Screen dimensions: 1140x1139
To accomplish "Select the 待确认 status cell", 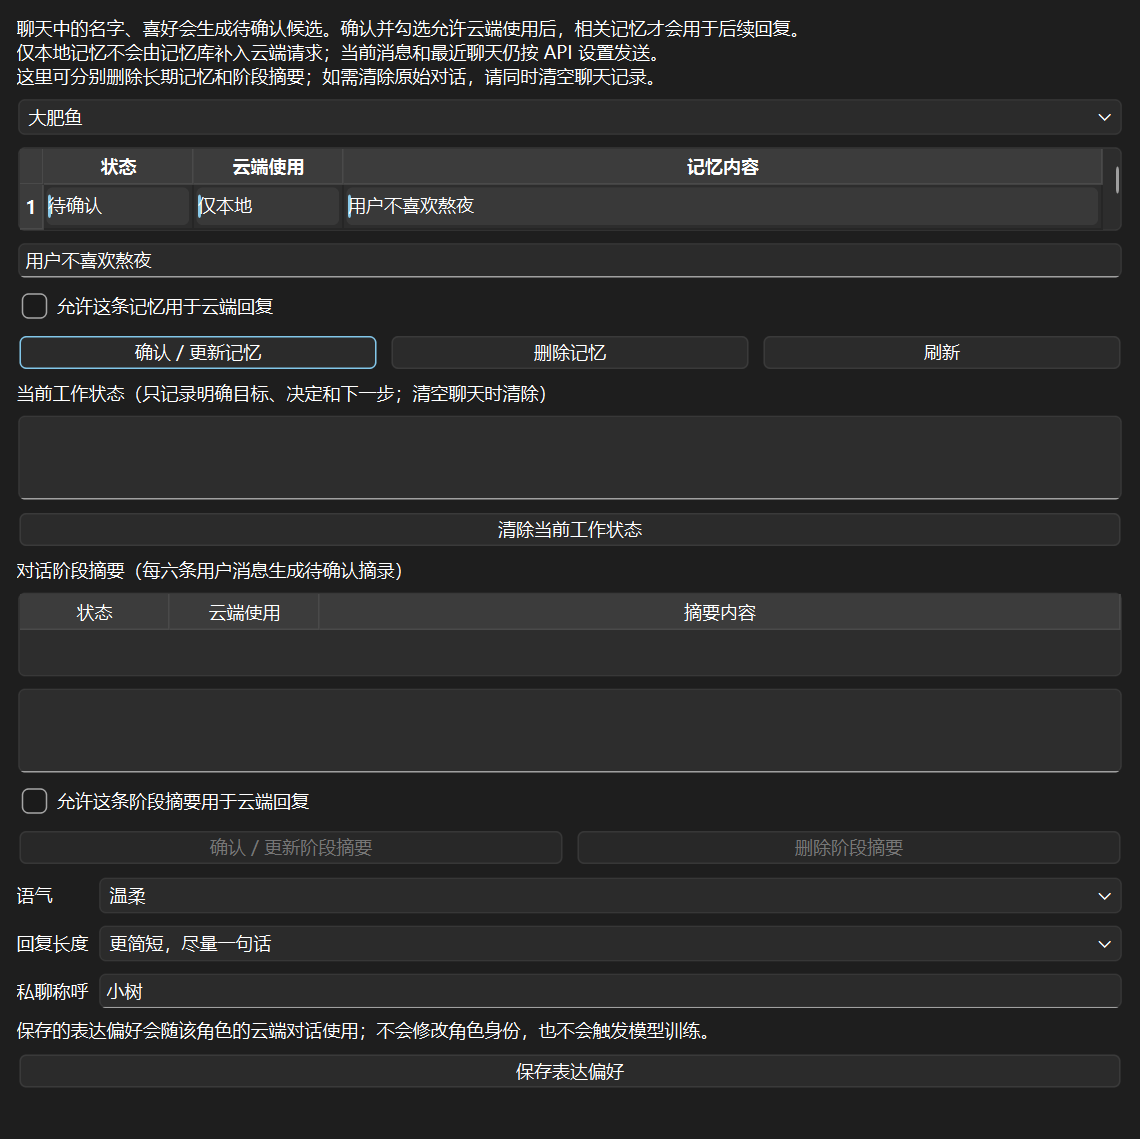I will click(118, 206).
